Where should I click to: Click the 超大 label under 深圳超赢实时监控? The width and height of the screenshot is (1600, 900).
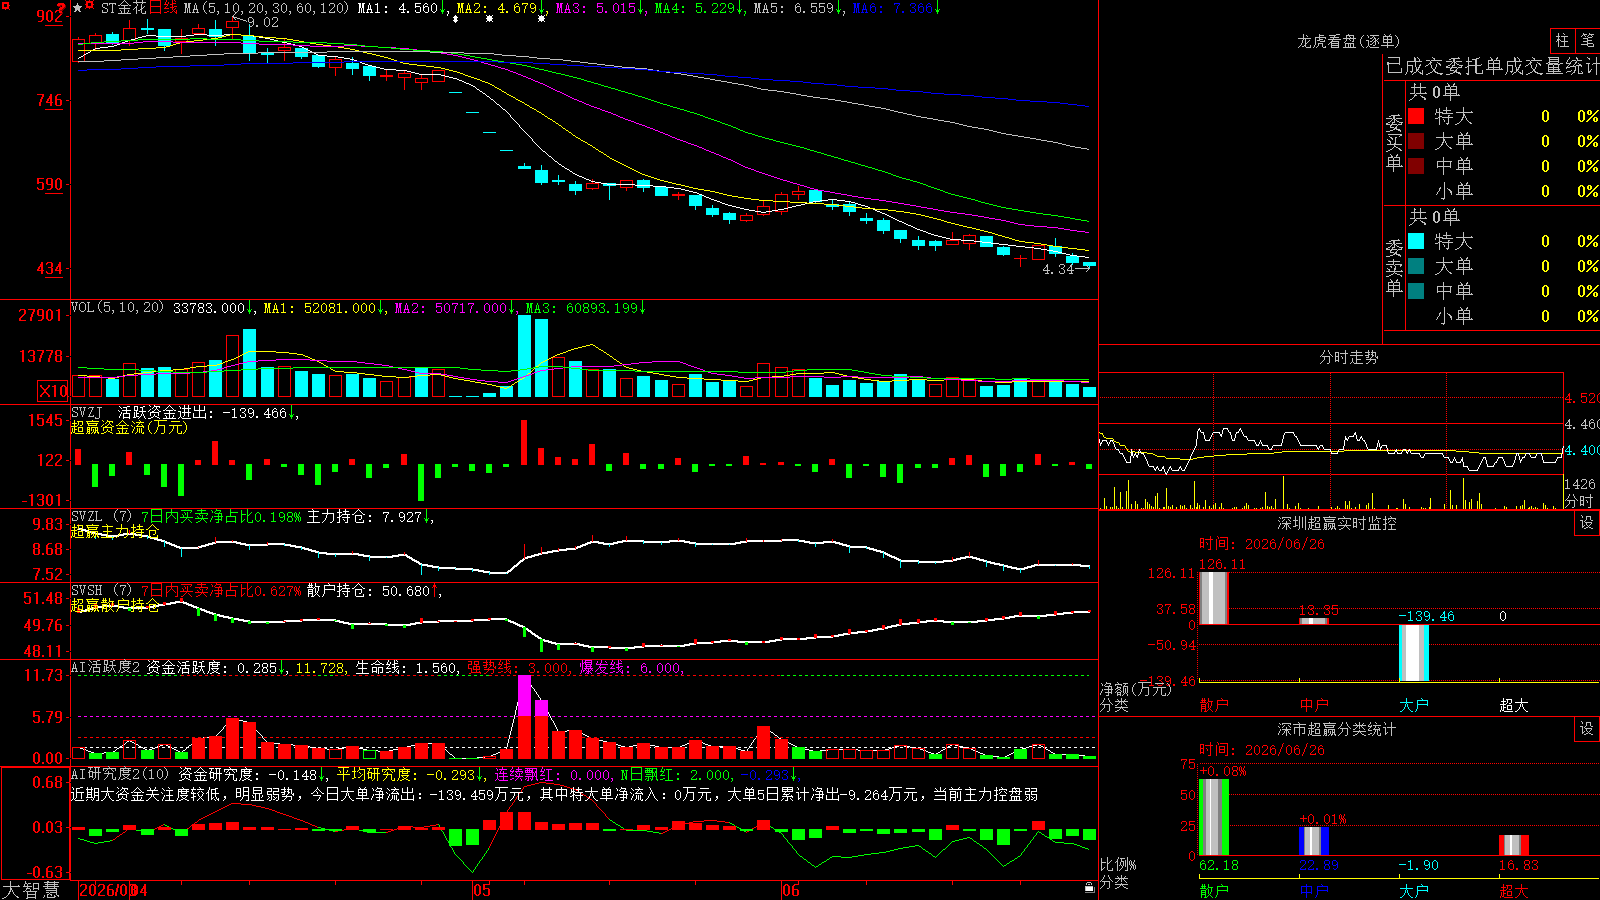pos(1513,705)
